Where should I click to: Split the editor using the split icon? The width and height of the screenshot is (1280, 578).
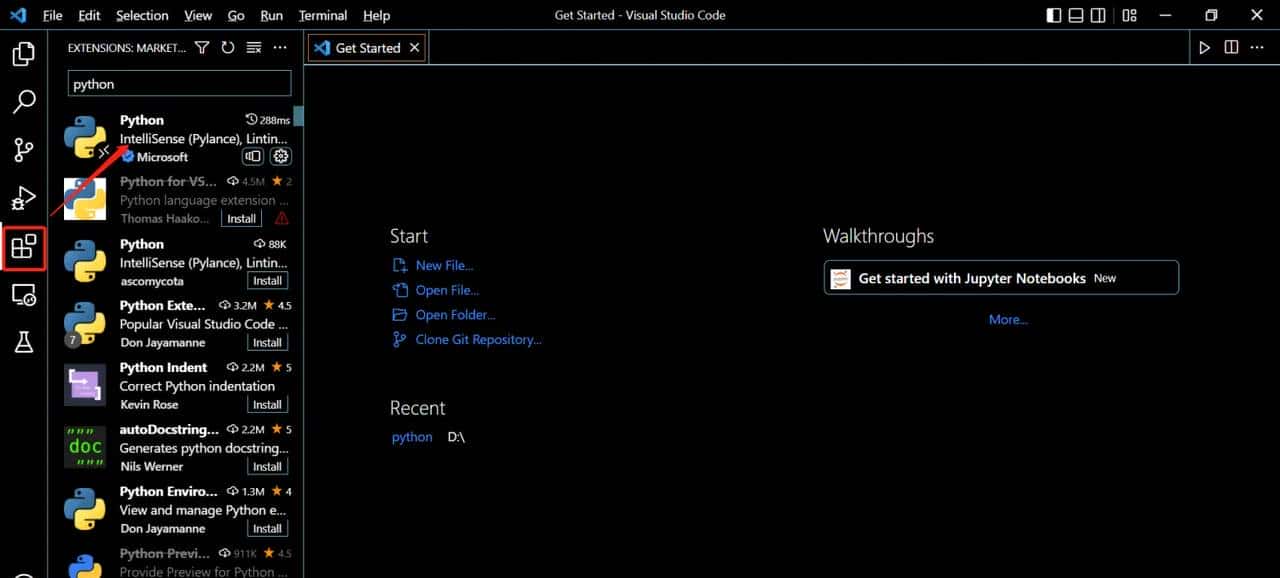(1230, 46)
